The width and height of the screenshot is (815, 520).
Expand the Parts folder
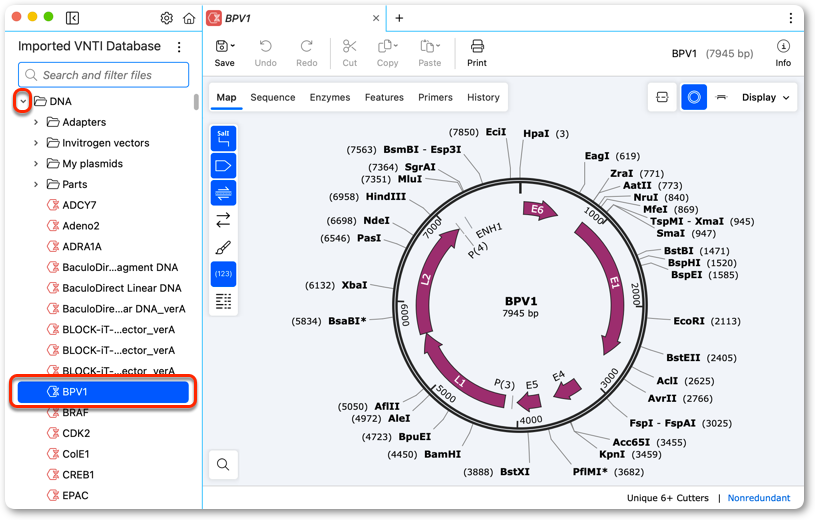point(35,185)
